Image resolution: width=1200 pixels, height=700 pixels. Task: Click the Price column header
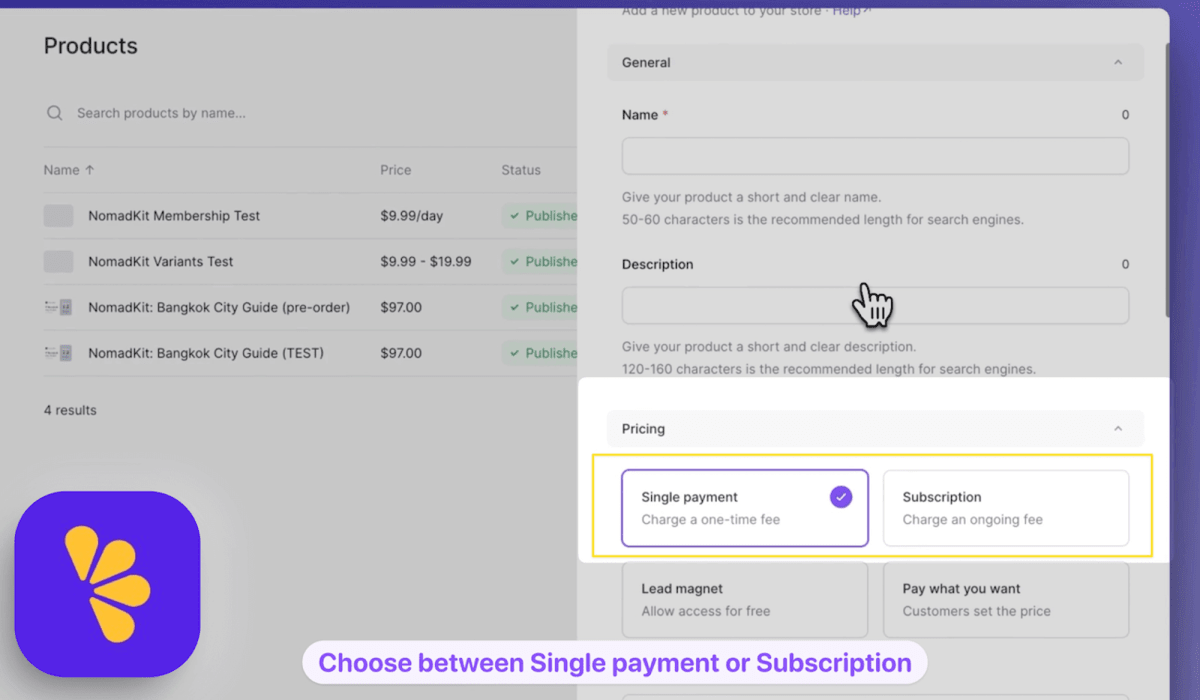[395, 170]
